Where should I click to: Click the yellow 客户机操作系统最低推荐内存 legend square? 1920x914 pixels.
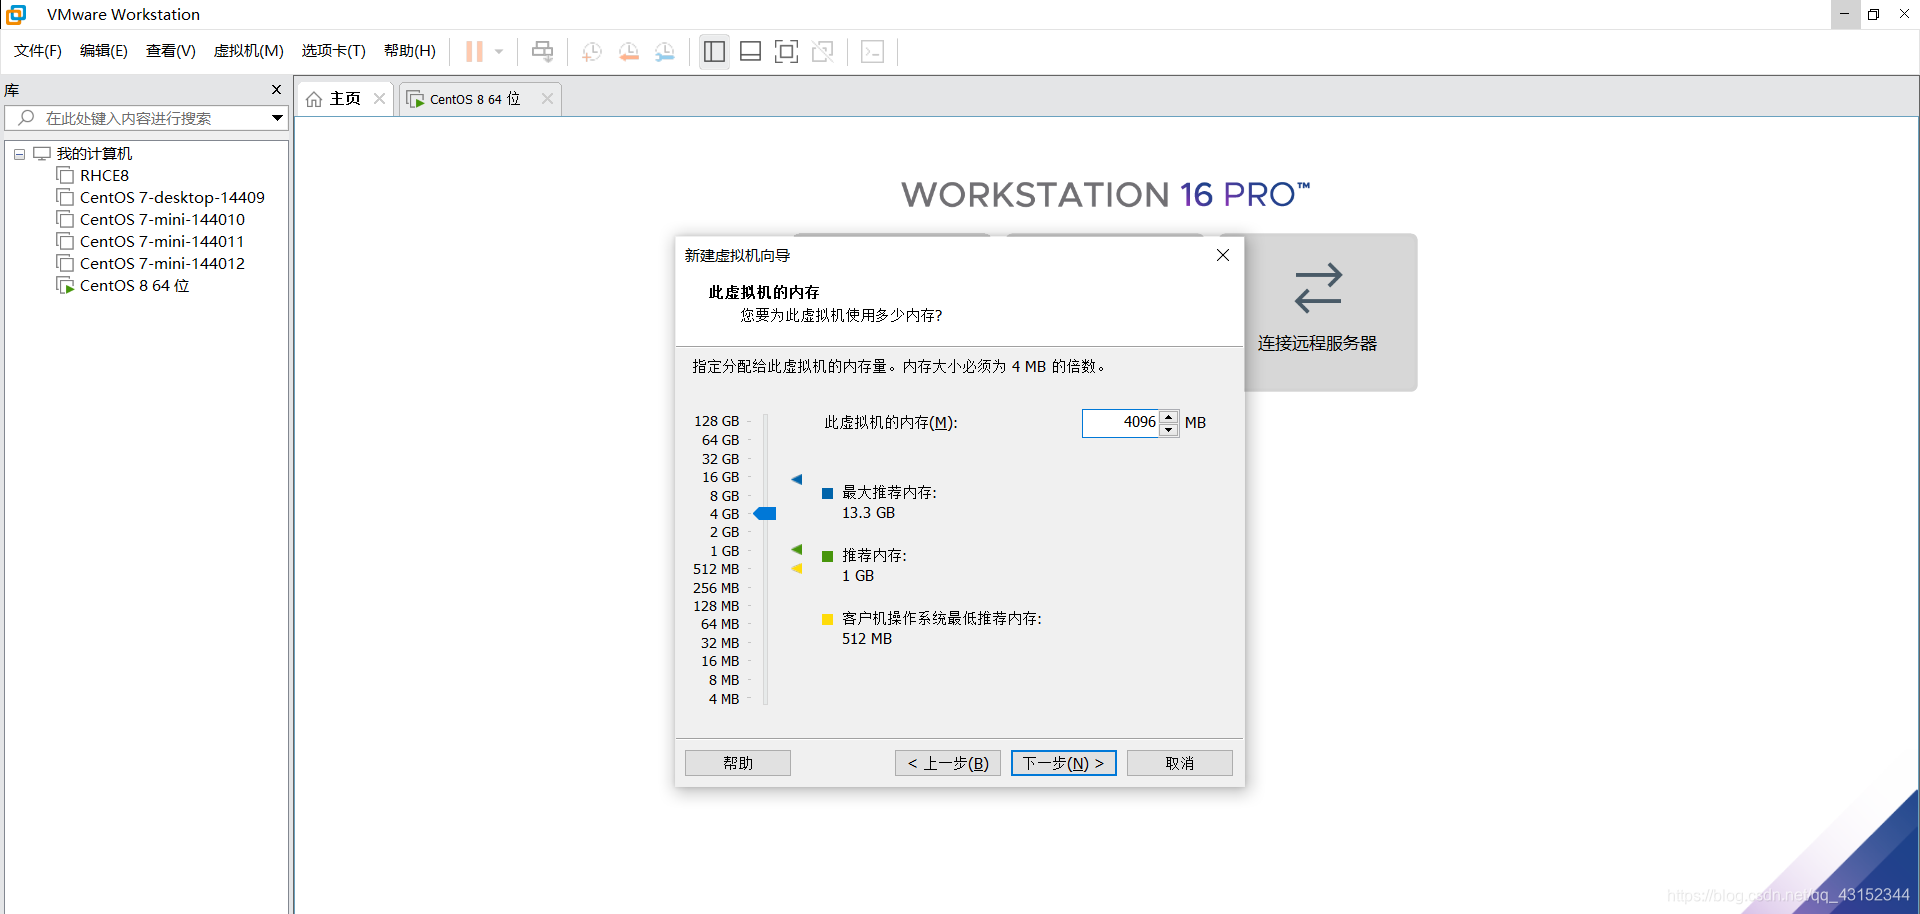click(x=828, y=620)
